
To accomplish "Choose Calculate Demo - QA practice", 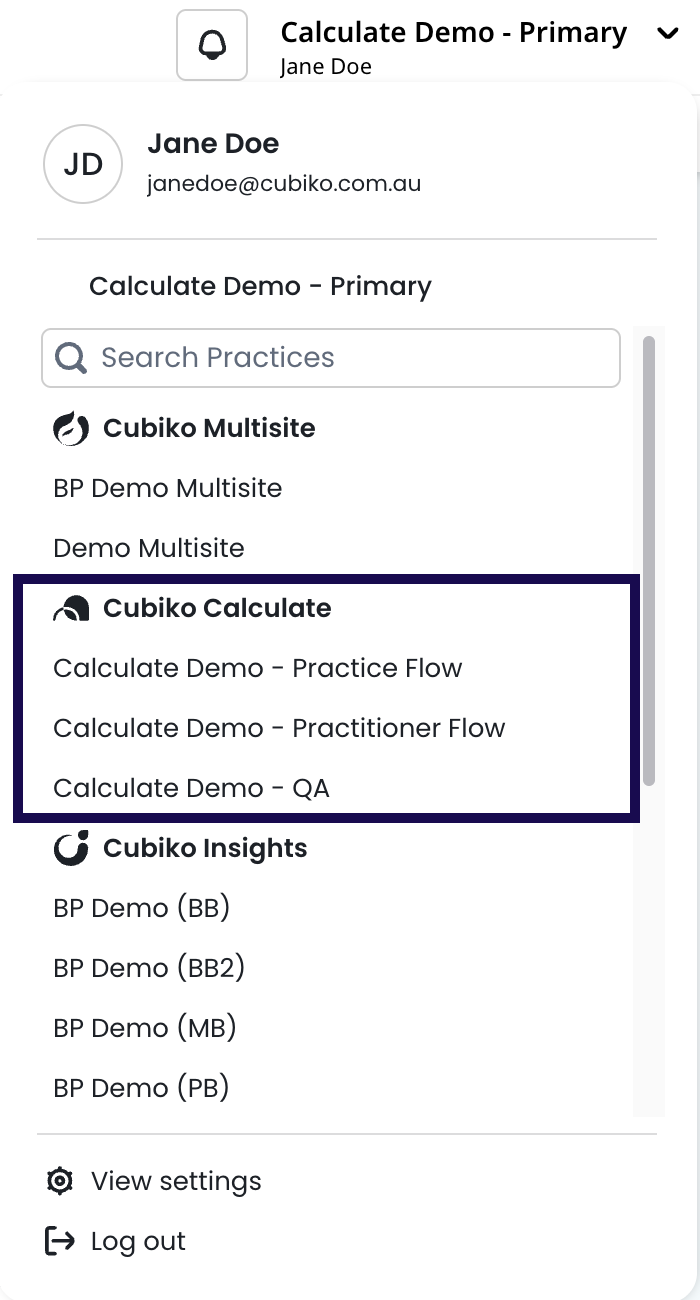I will (191, 788).
